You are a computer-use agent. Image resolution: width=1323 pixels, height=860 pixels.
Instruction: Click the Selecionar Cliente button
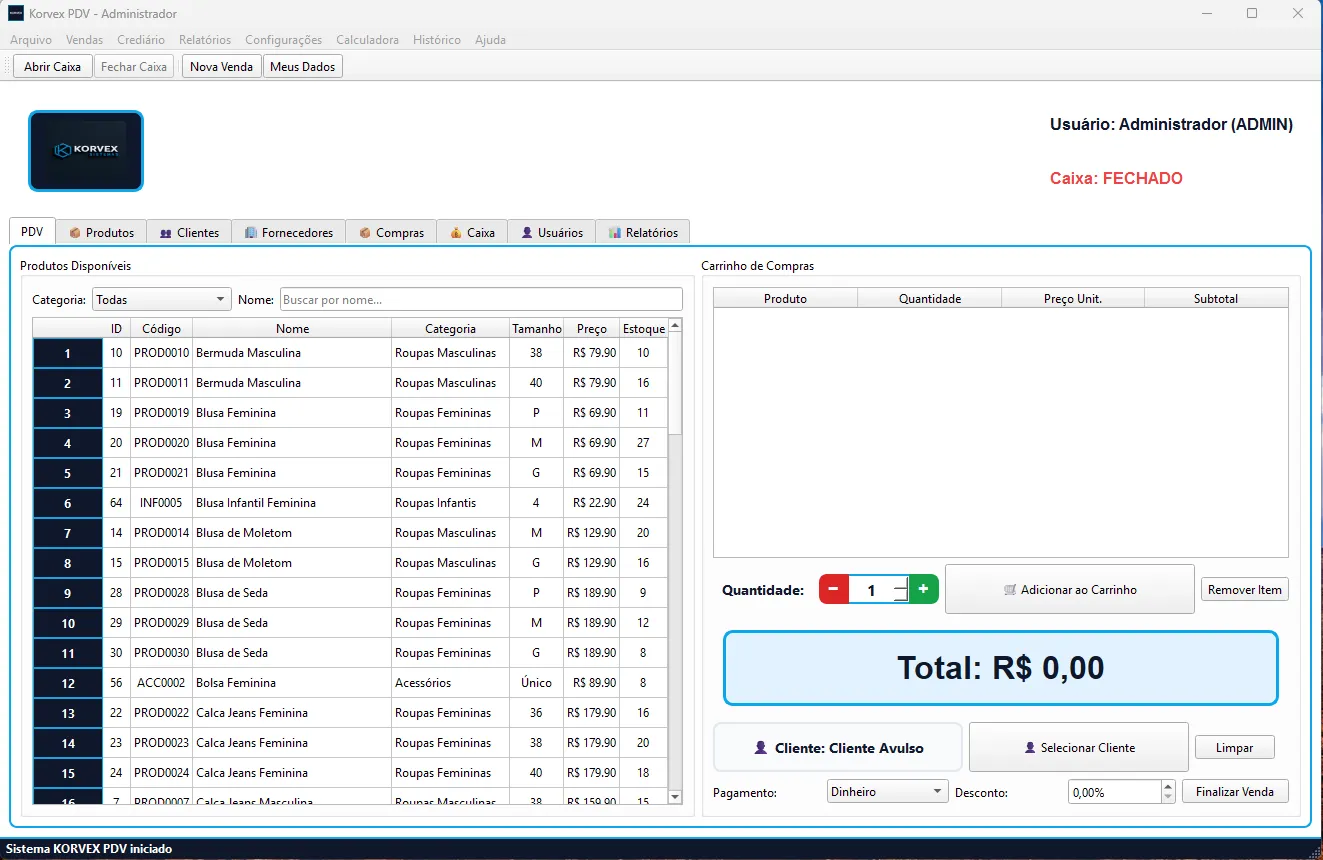pyautogui.click(x=1078, y=748)
